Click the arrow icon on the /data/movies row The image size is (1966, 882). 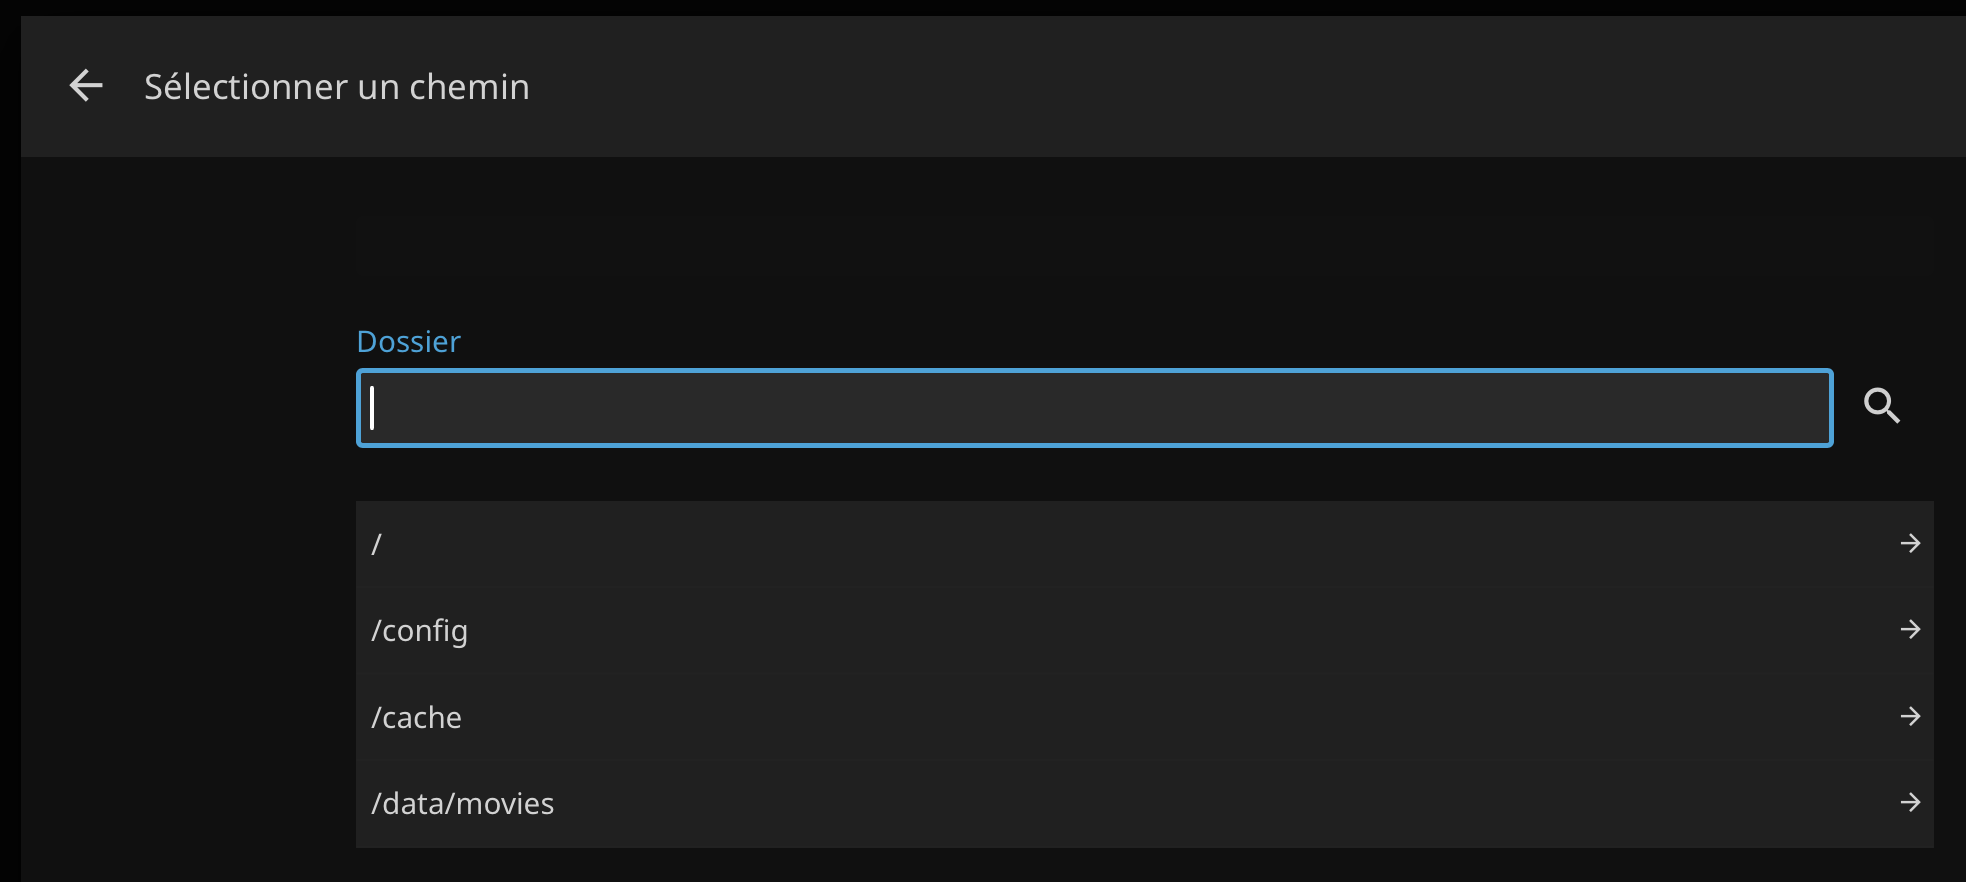click(1910, 802)
